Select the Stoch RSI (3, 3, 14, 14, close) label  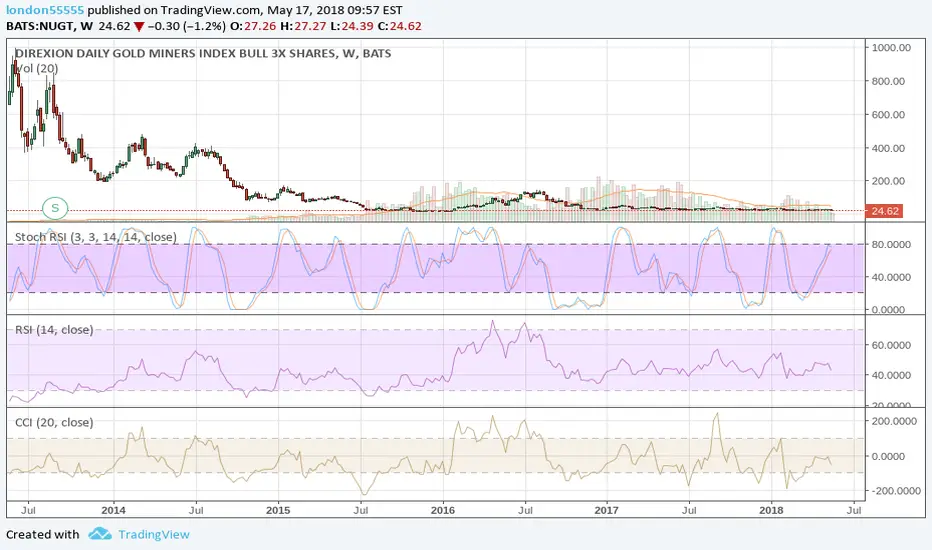point(96,237)
